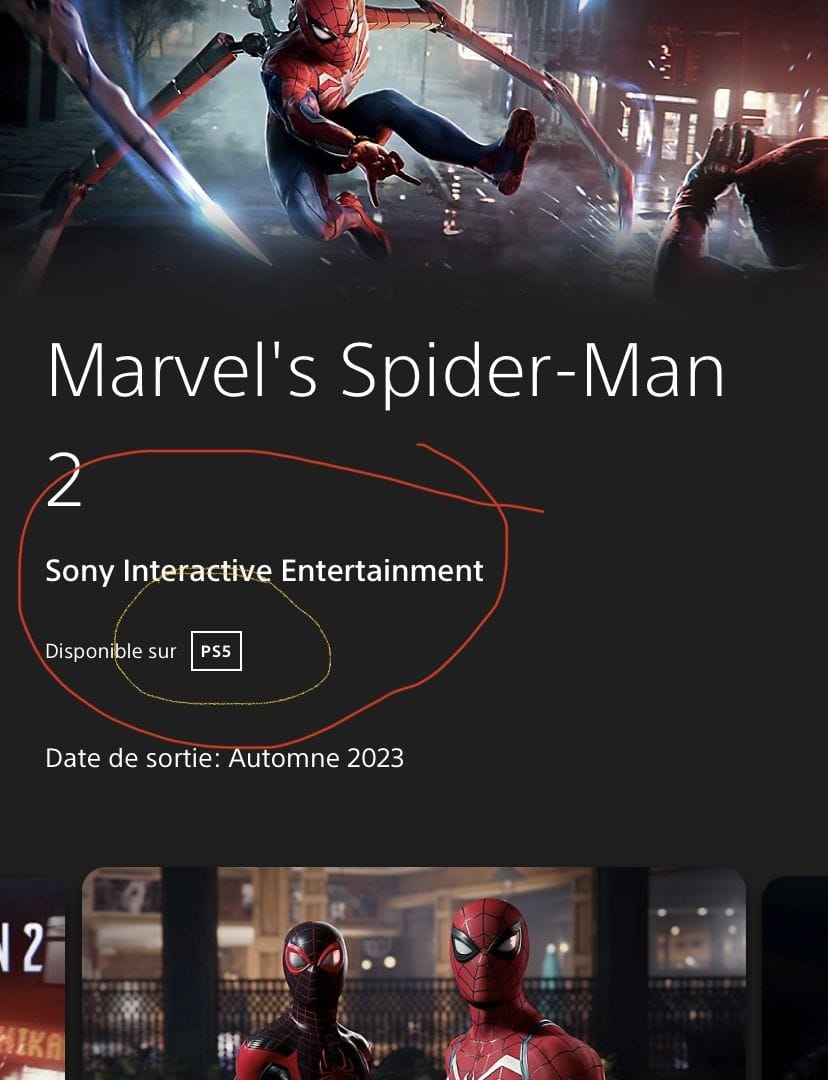Click Miles Morales' black mask in the thumbnail
Screen dimensions: 828x1080
(313, 964)
